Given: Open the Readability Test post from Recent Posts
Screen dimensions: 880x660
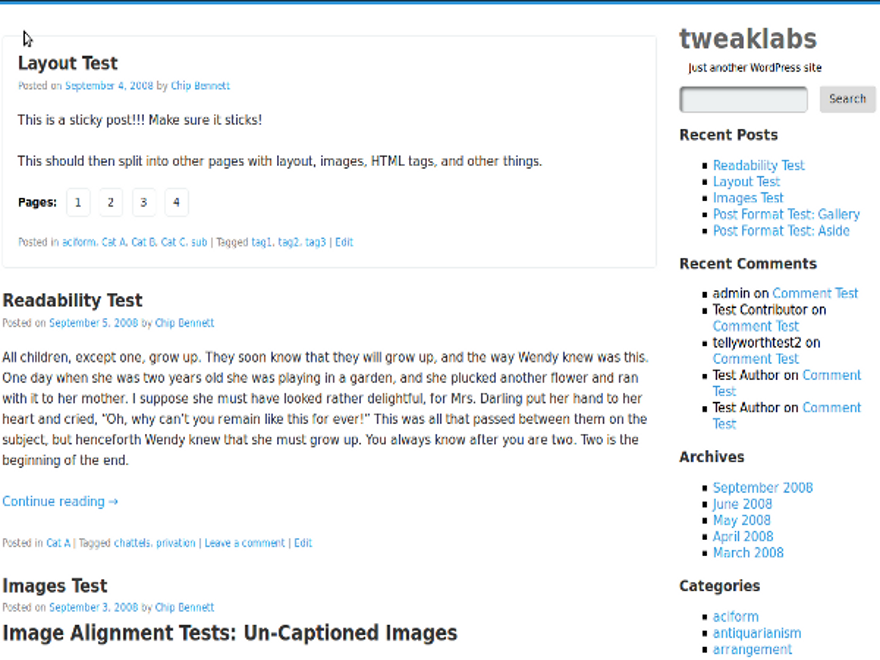Looking at the screenshot, I should click(x=759, y=165).
